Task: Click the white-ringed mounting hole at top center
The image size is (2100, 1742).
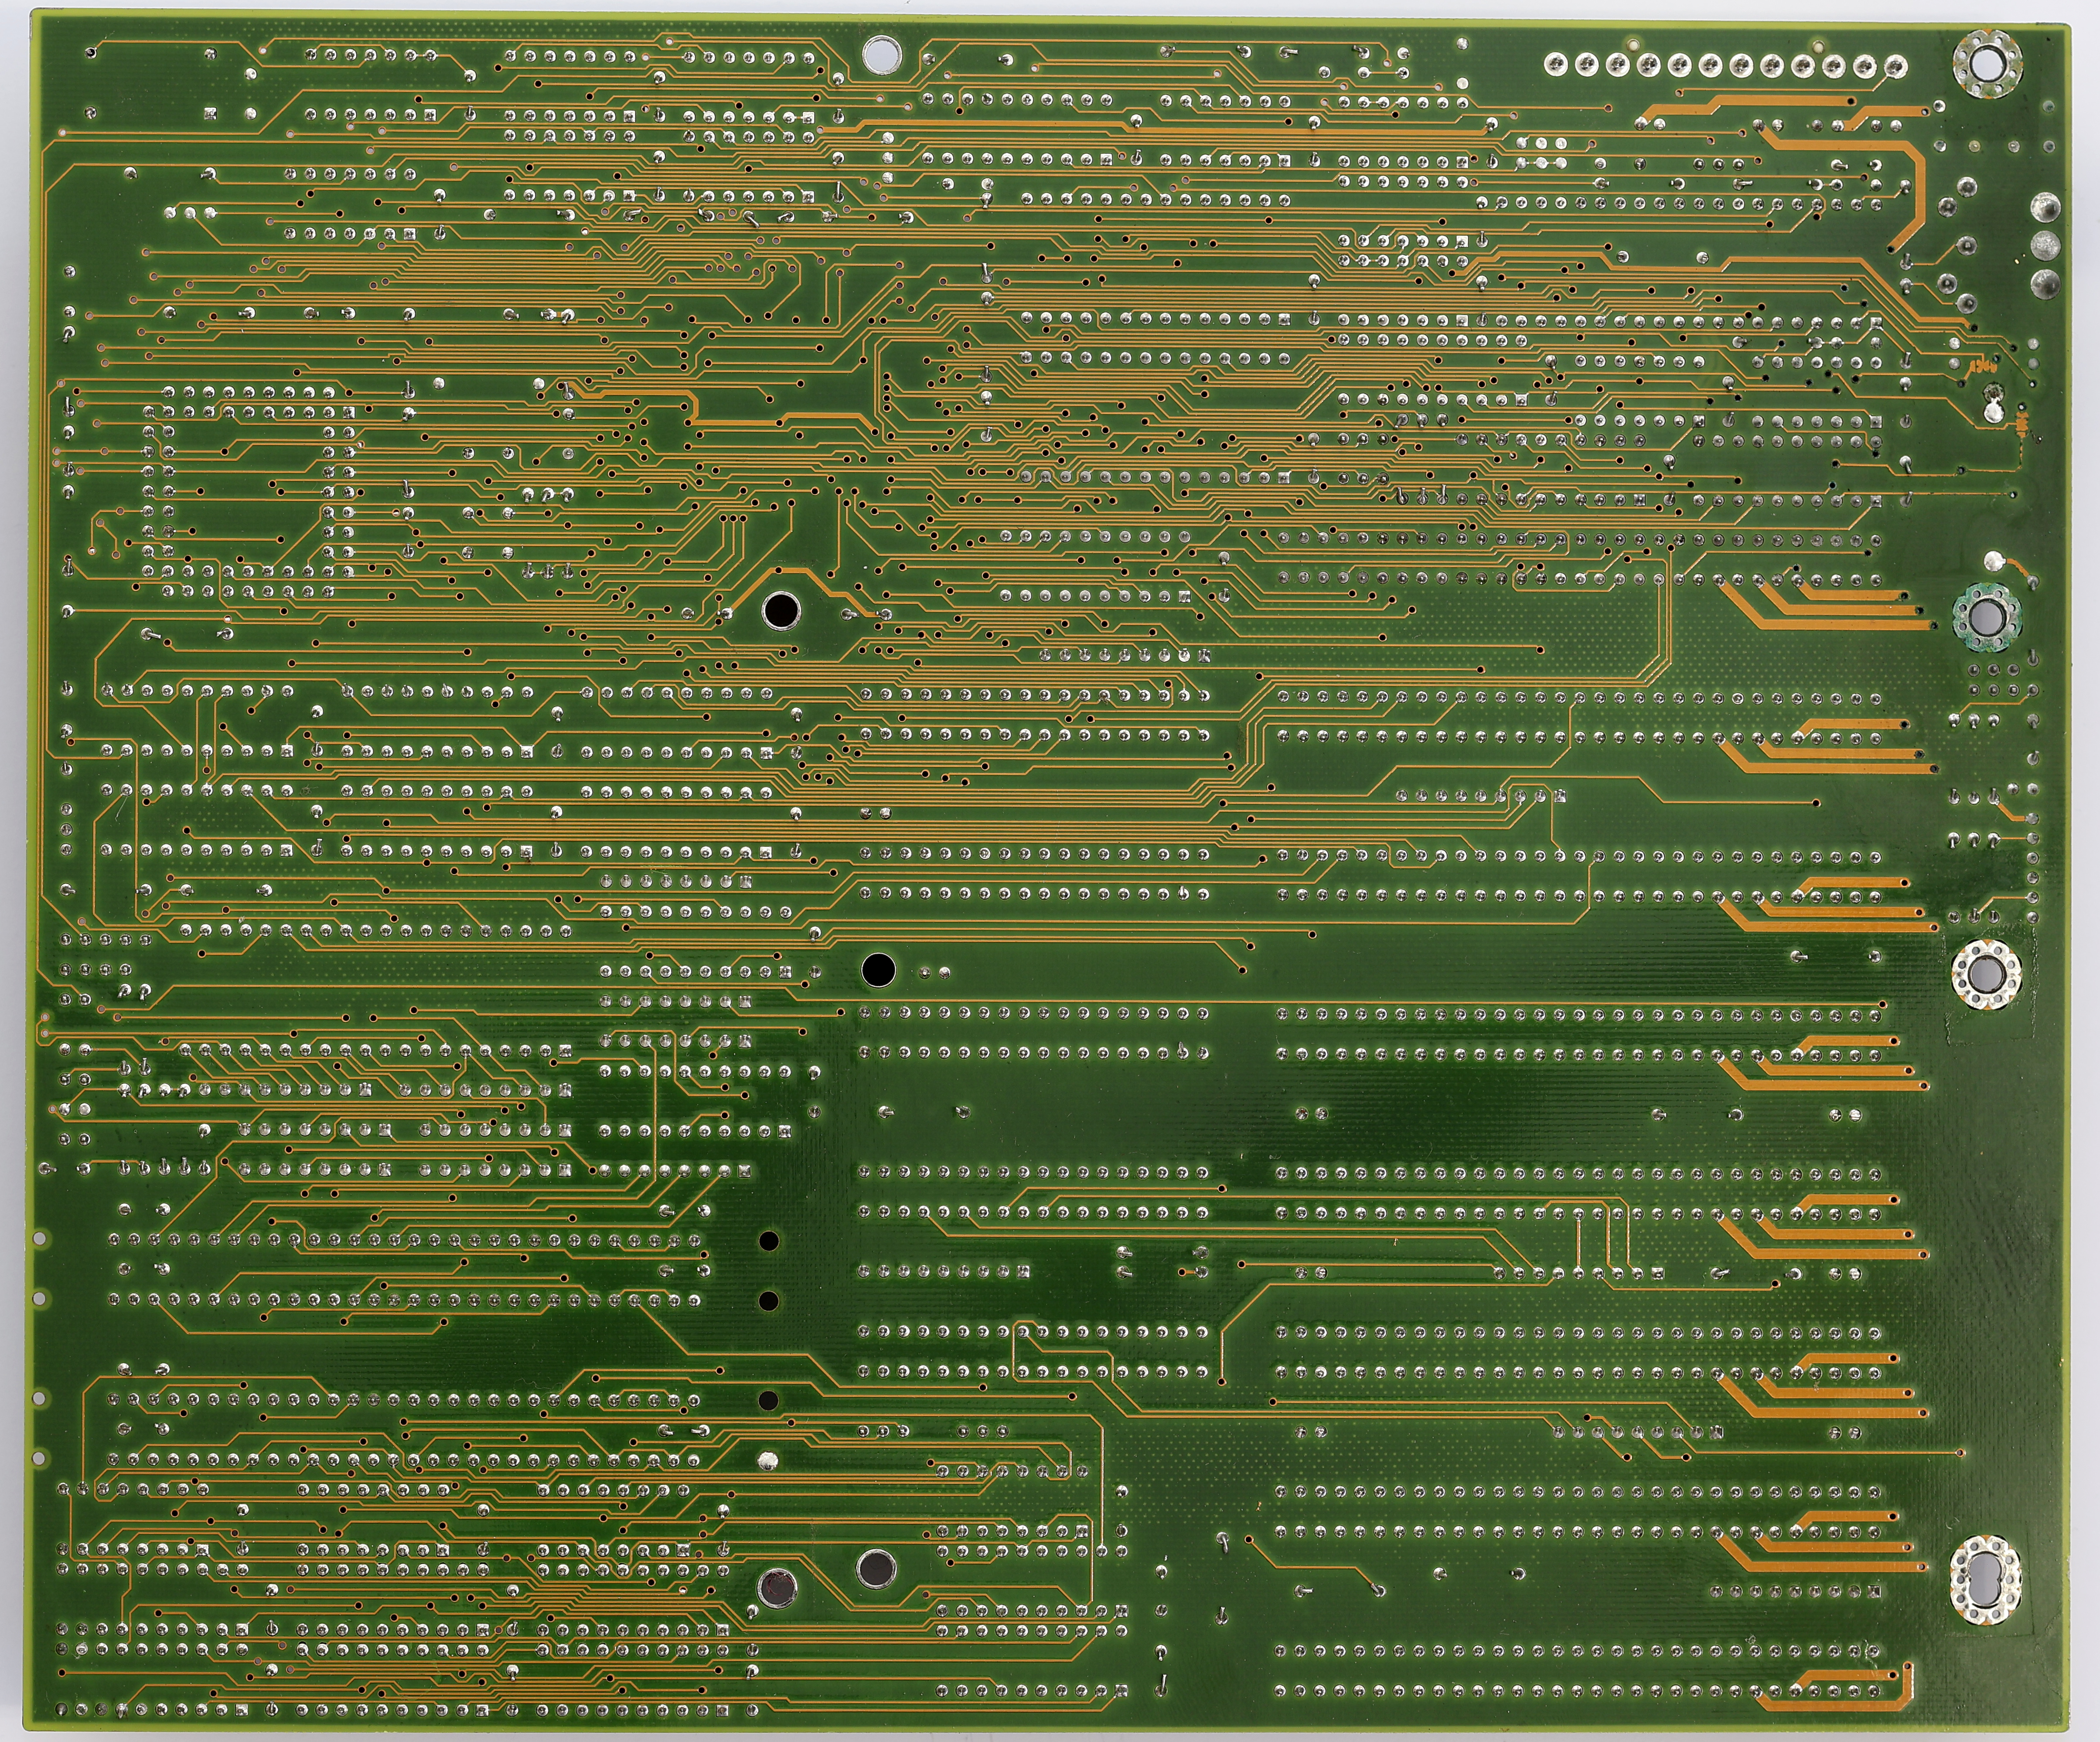Action: [882, 55]
